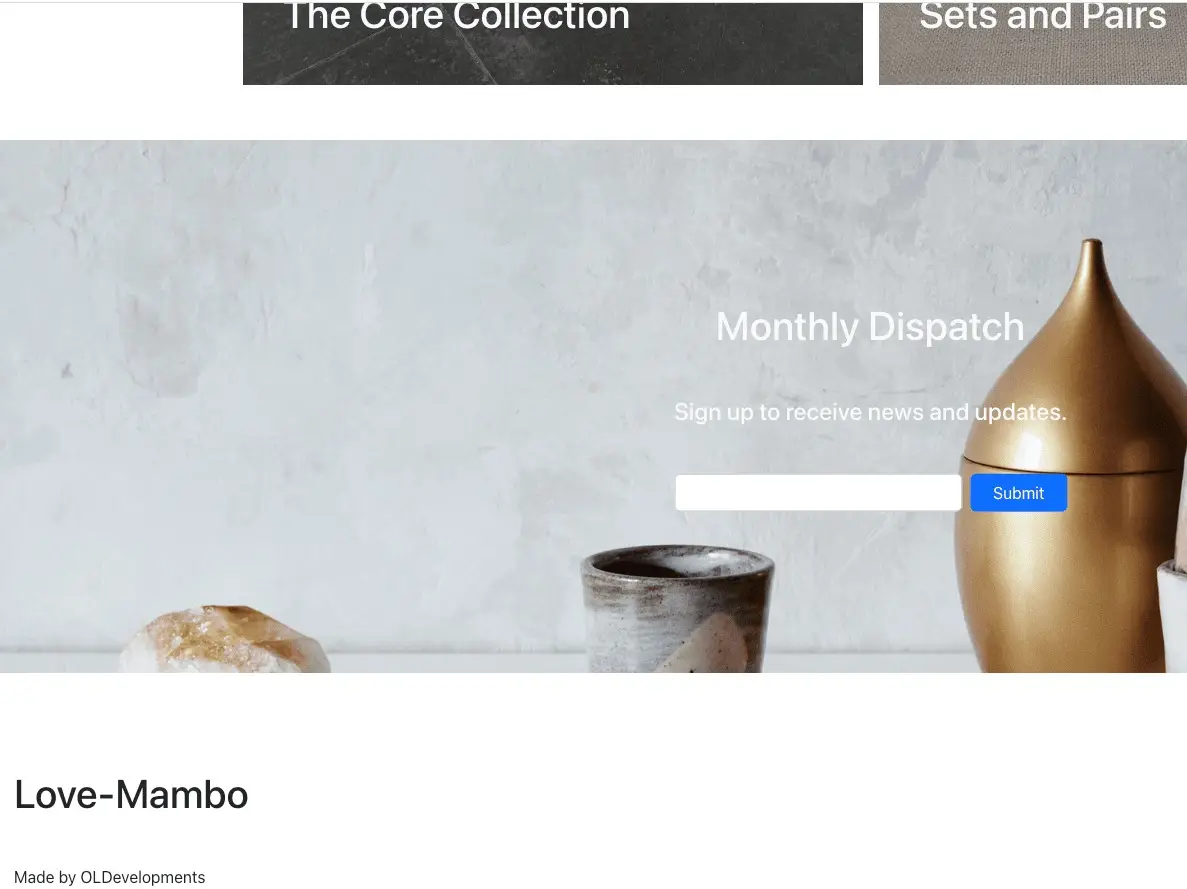Click the Sets and Pairs title text
The height and width of the screenshot is (889, 1187).
[1042, 17]
